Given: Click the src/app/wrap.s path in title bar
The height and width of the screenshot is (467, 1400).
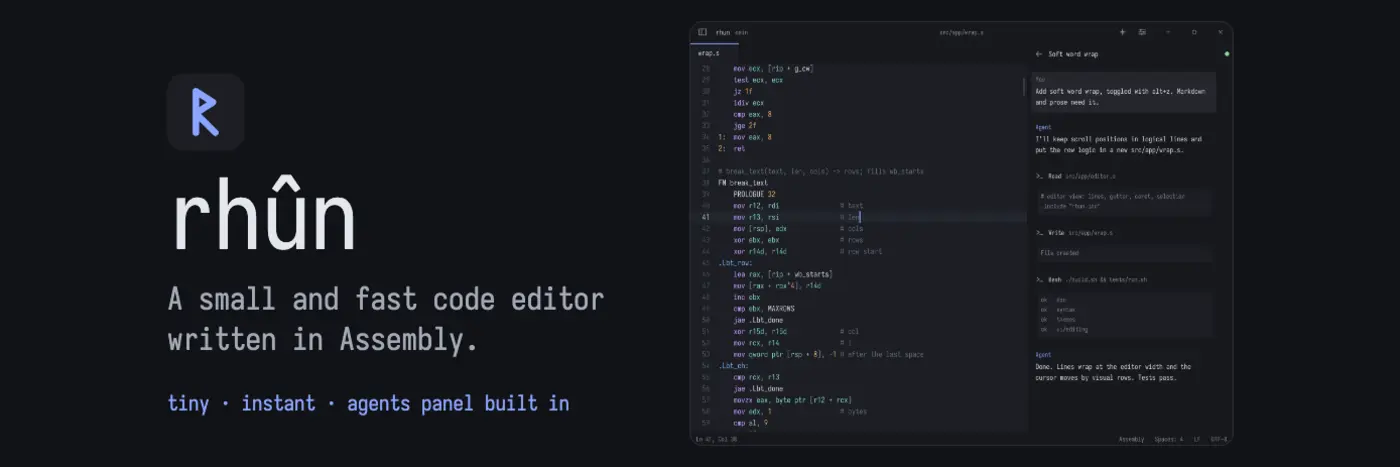Looking at the screenshot, I should [961, 32].
